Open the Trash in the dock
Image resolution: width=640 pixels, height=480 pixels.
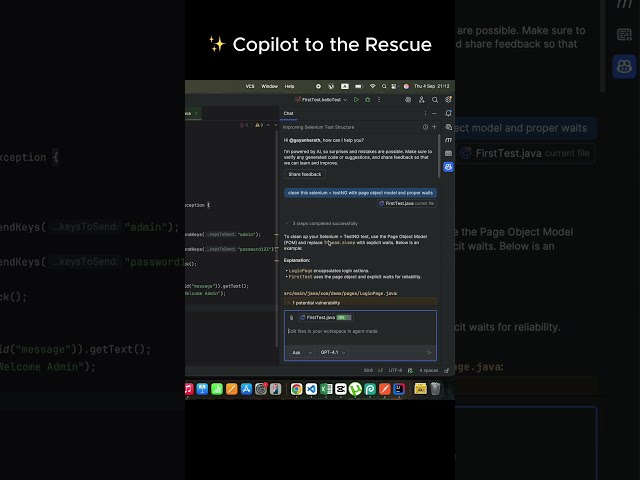point(436,389)
